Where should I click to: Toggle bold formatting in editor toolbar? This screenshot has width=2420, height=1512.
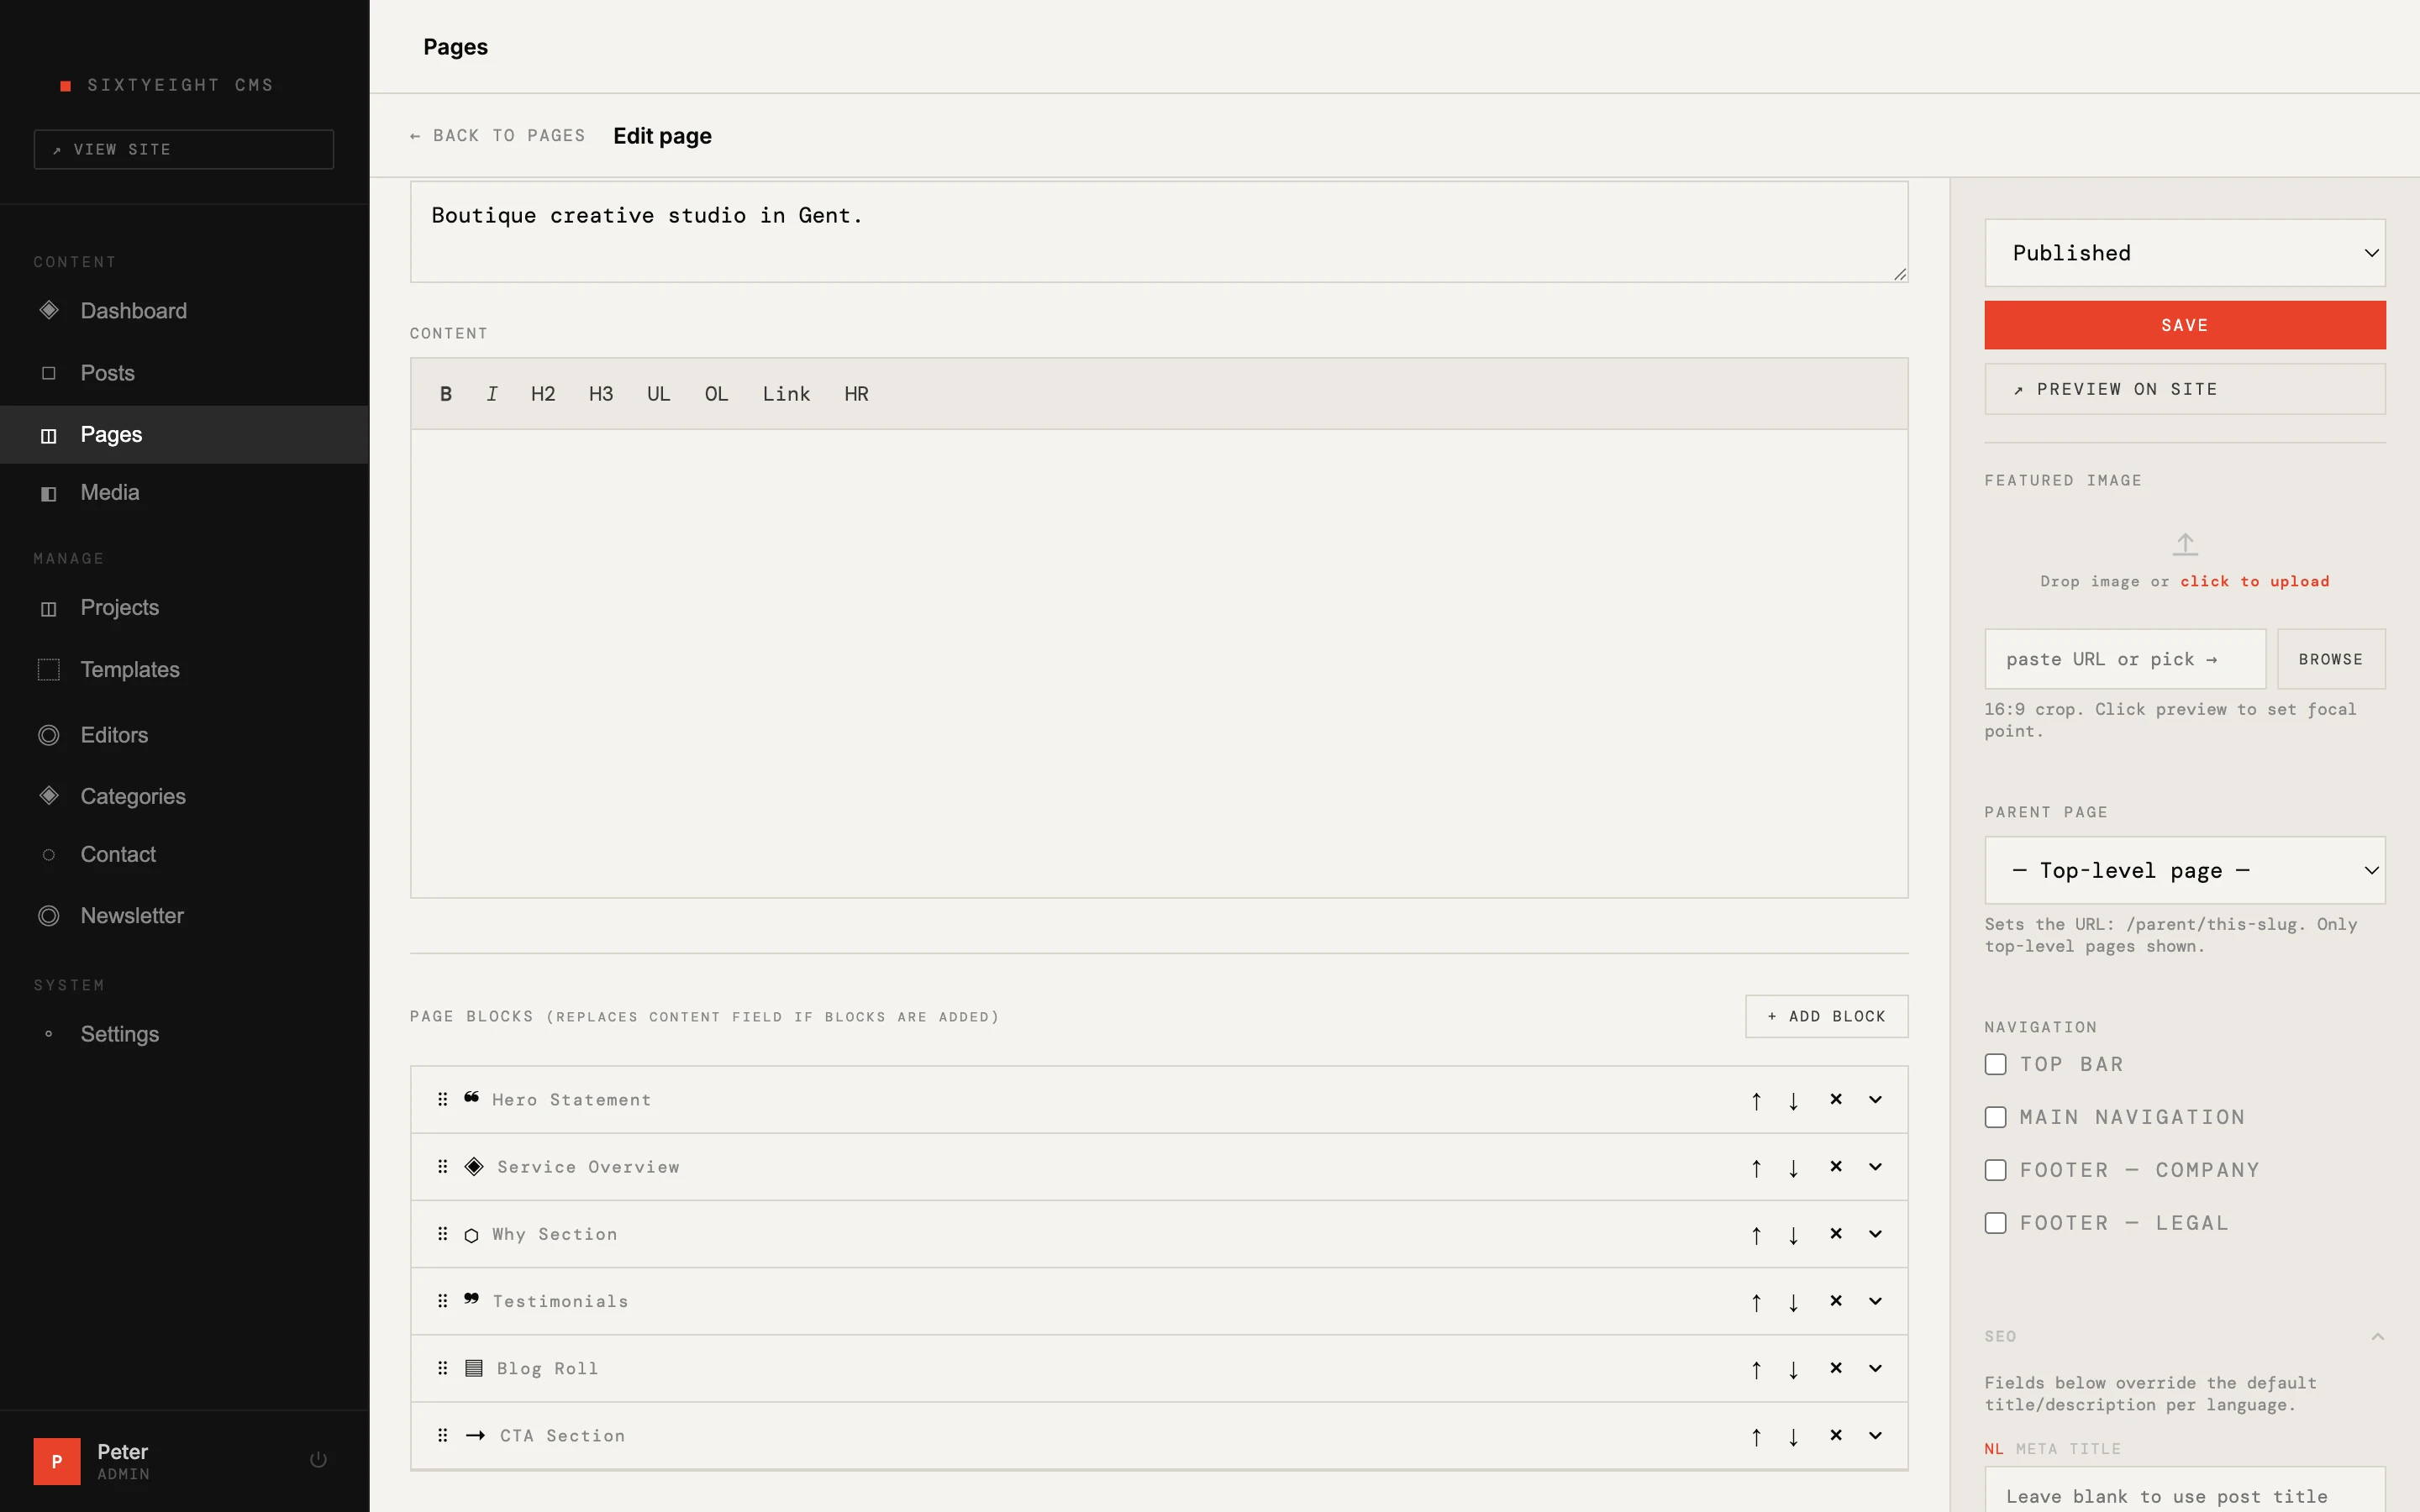tap(446, 394)
